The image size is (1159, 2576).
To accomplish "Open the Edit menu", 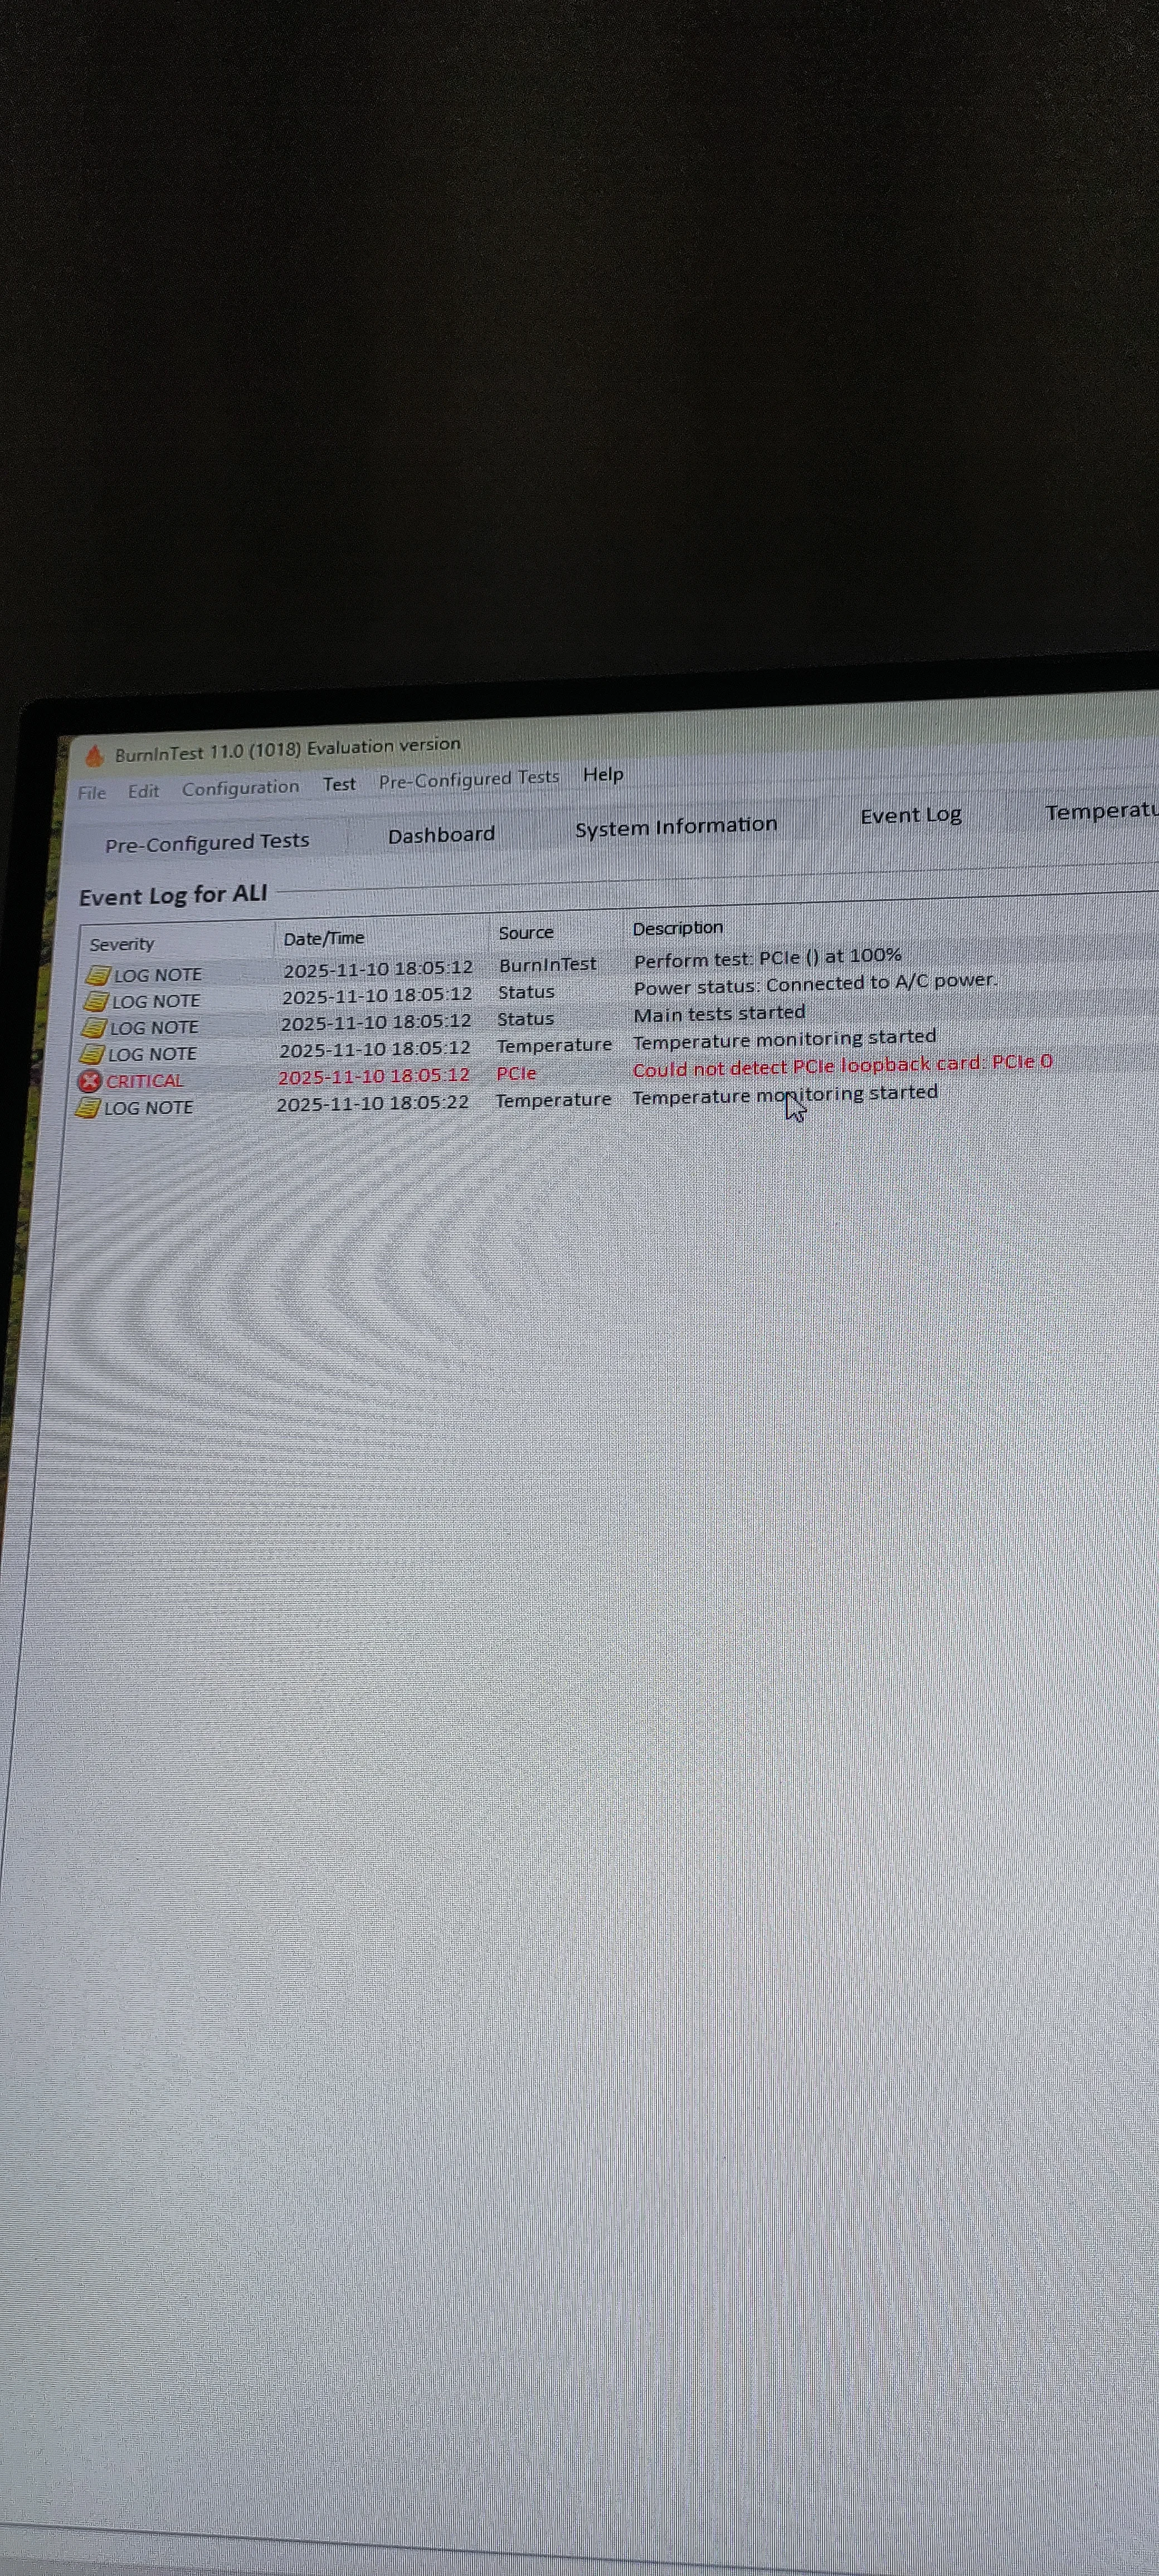I will pos(143,791).
